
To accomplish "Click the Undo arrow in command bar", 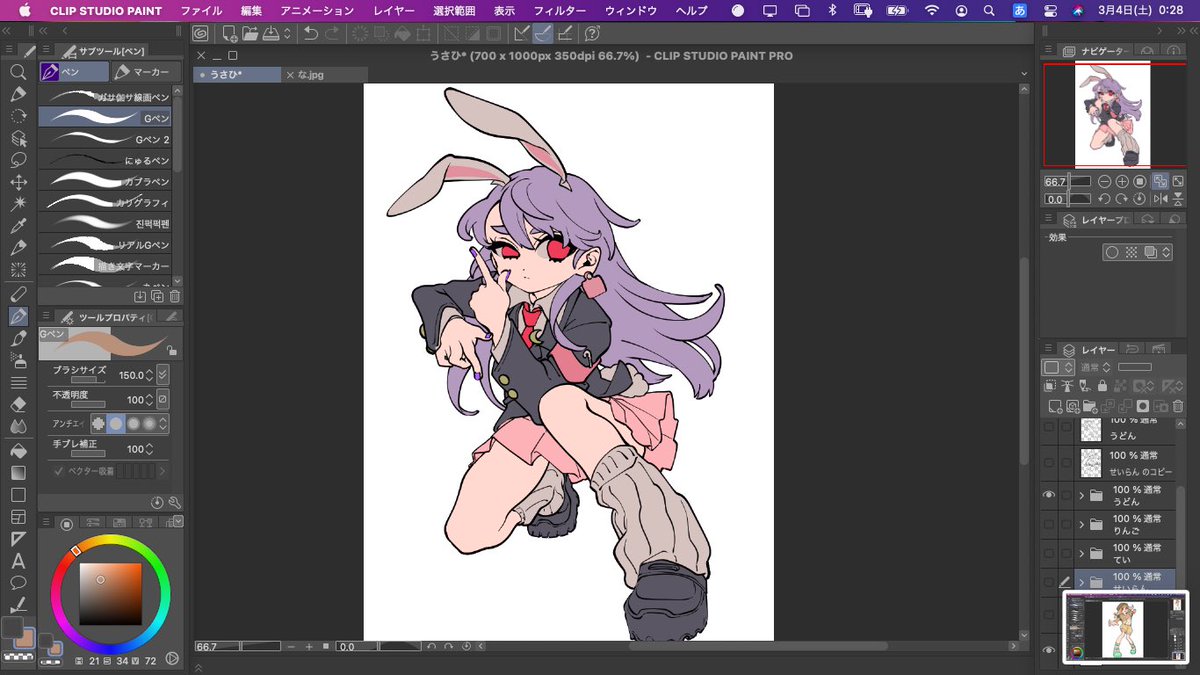I will click(311, 34).
